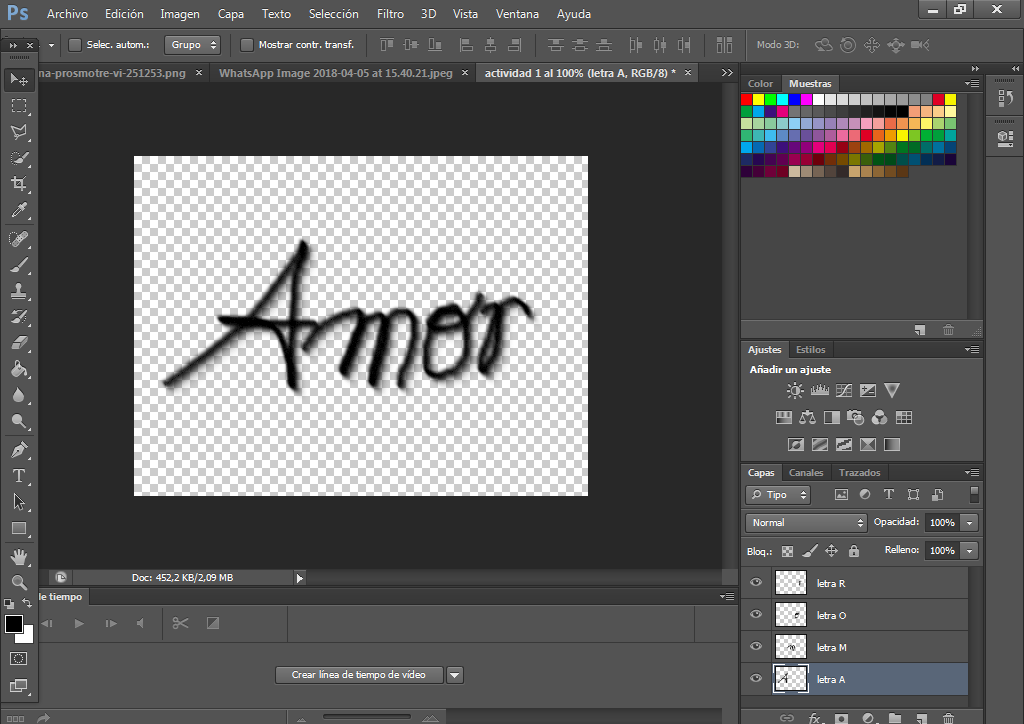Select the Brush tool
Viewport: 1024px width, 724px height.
click(x=19, y=265)
